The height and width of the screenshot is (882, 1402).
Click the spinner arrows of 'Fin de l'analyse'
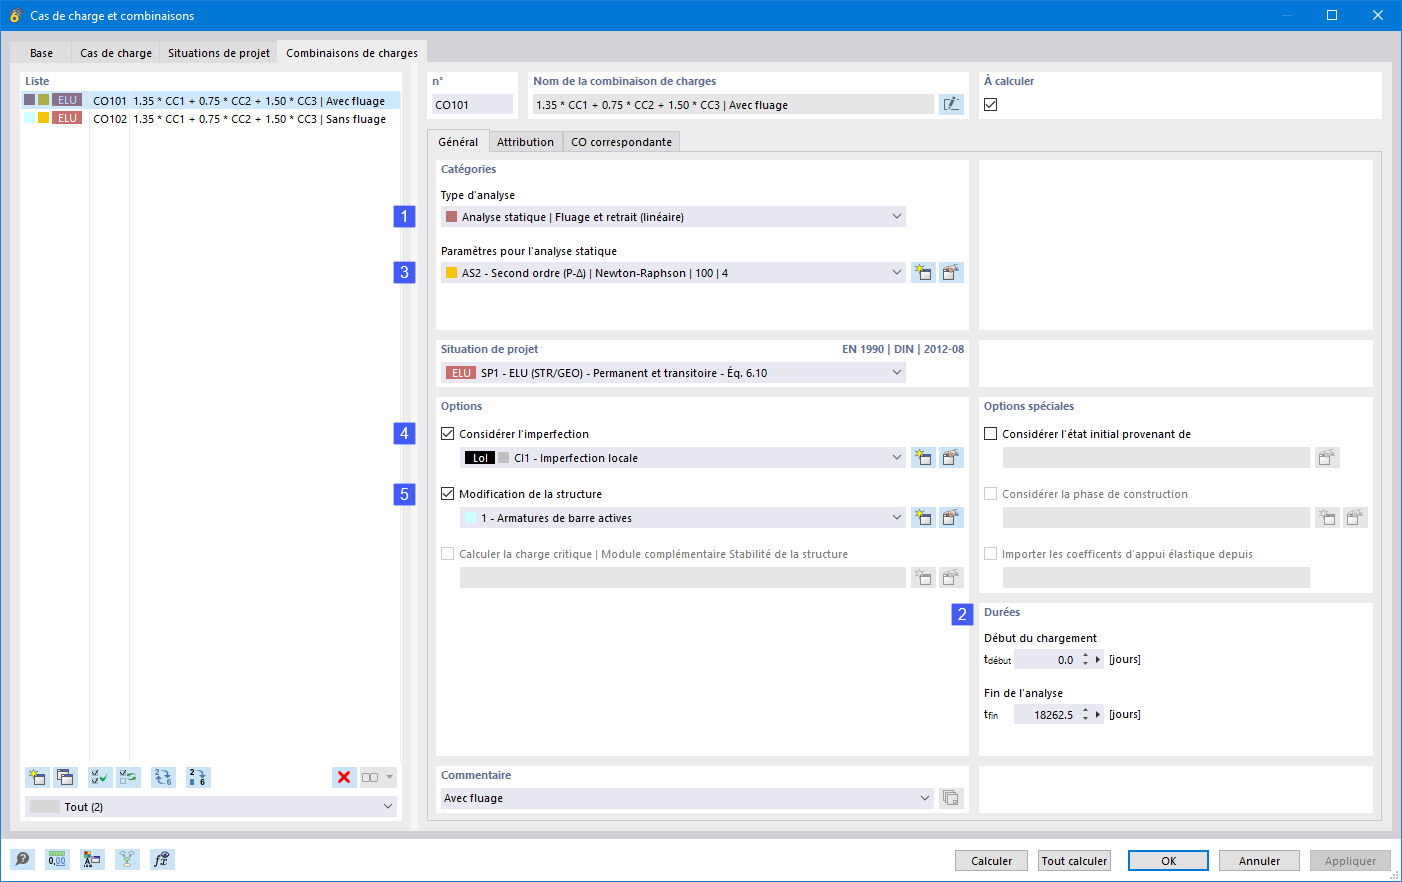point(1085,715)
